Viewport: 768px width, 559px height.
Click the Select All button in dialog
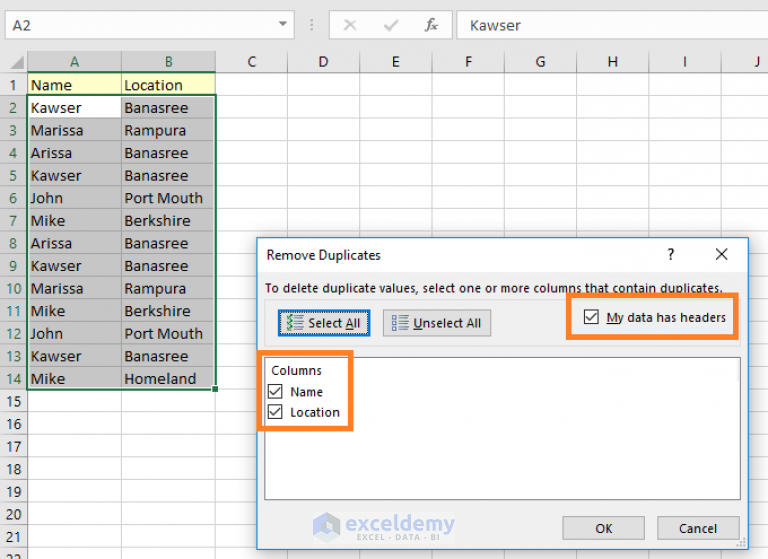(x=324, y=323)
